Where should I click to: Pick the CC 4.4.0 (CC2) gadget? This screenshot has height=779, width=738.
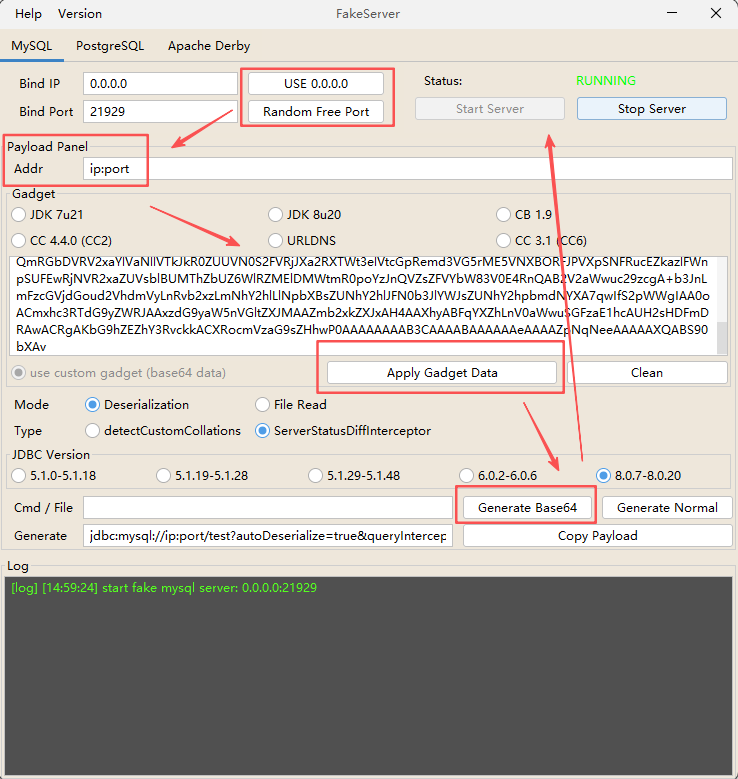click(19, 240)
